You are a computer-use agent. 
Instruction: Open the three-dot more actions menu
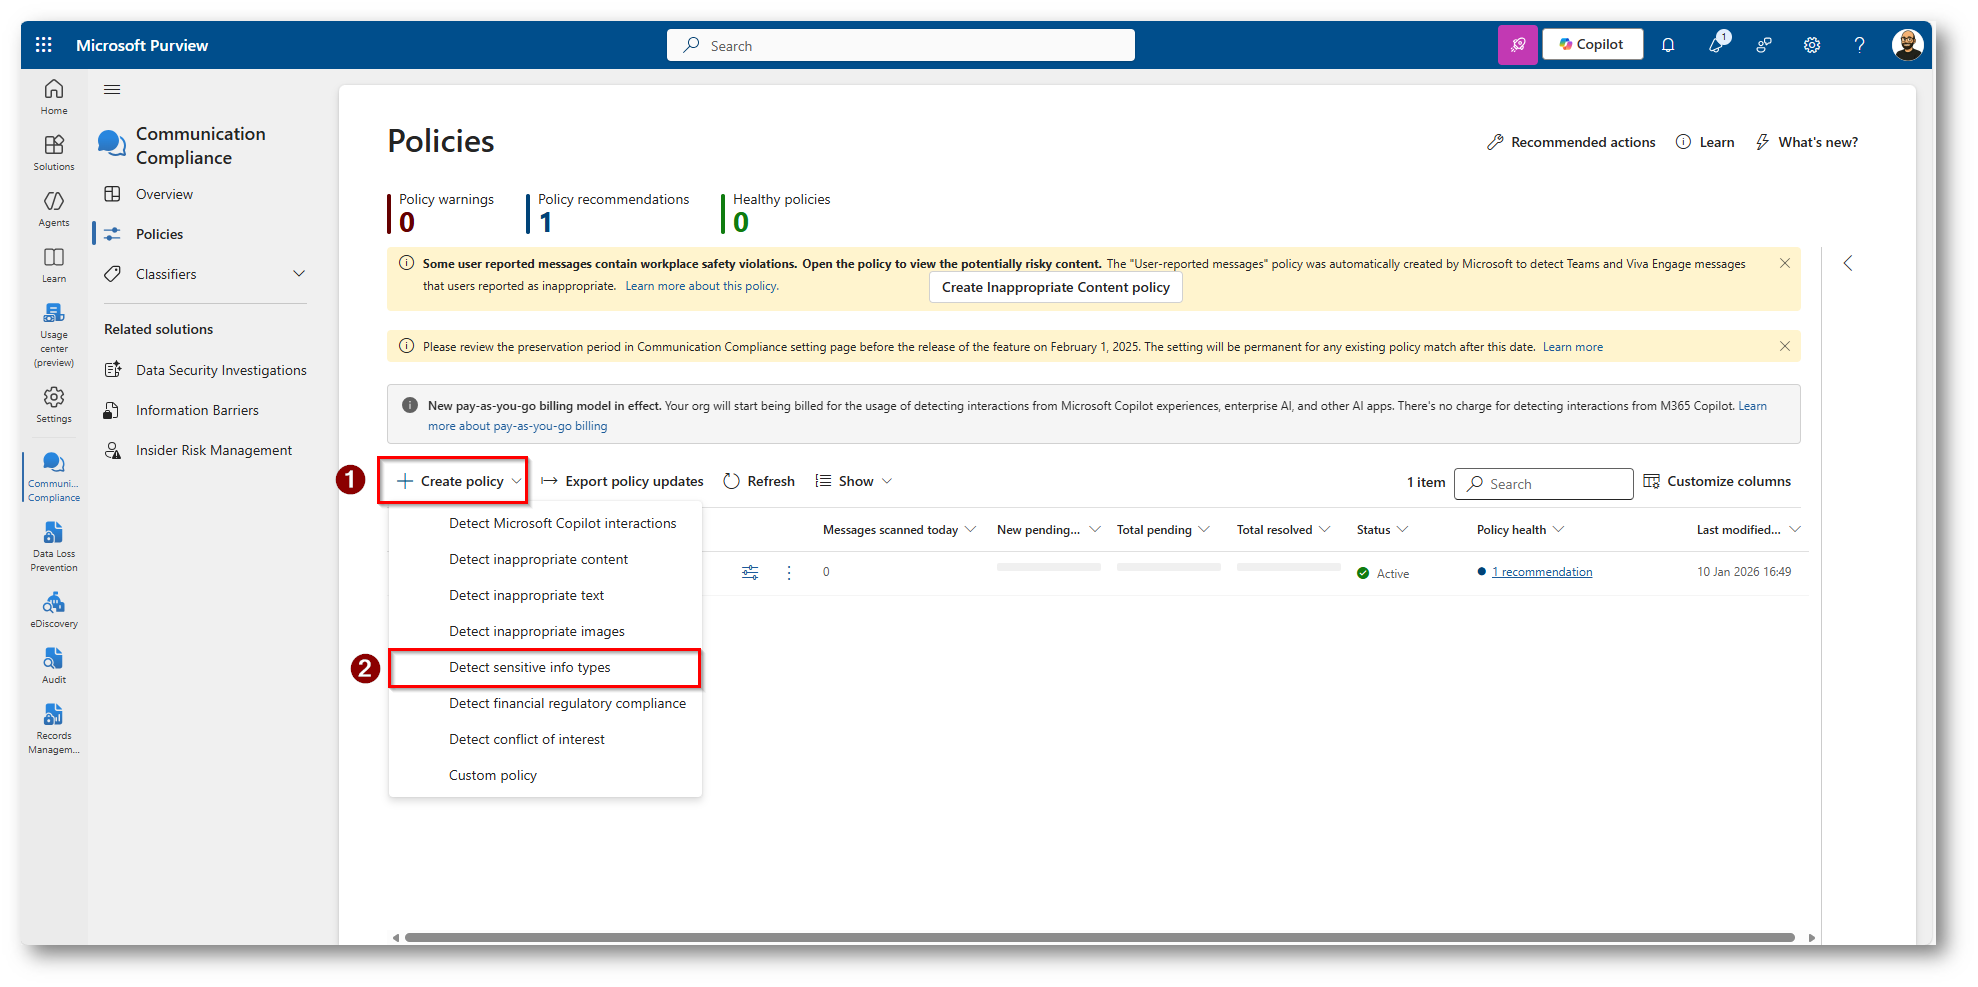coord(789,573)
